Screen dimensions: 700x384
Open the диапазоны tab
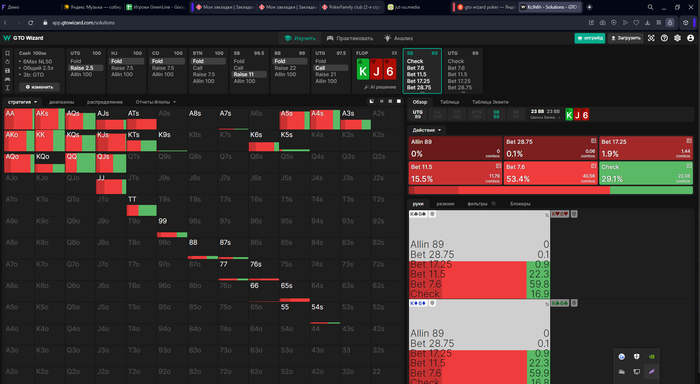62,102
